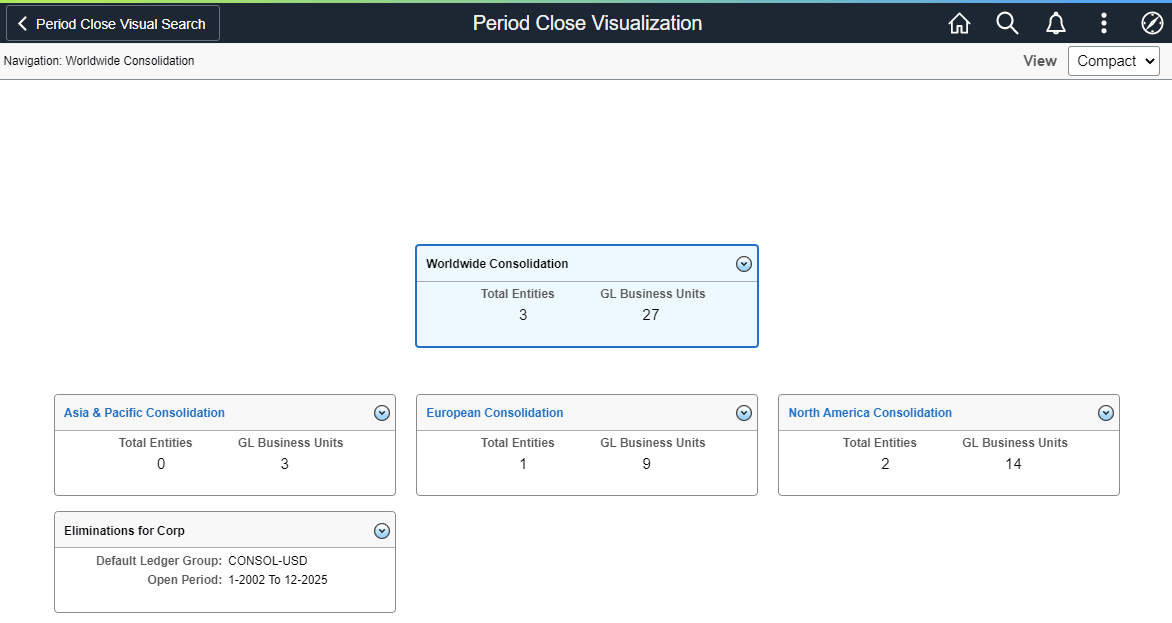Click the Period Close Visual Search button
This screenshot has height=623, width=1172.
tap(112, 22)
